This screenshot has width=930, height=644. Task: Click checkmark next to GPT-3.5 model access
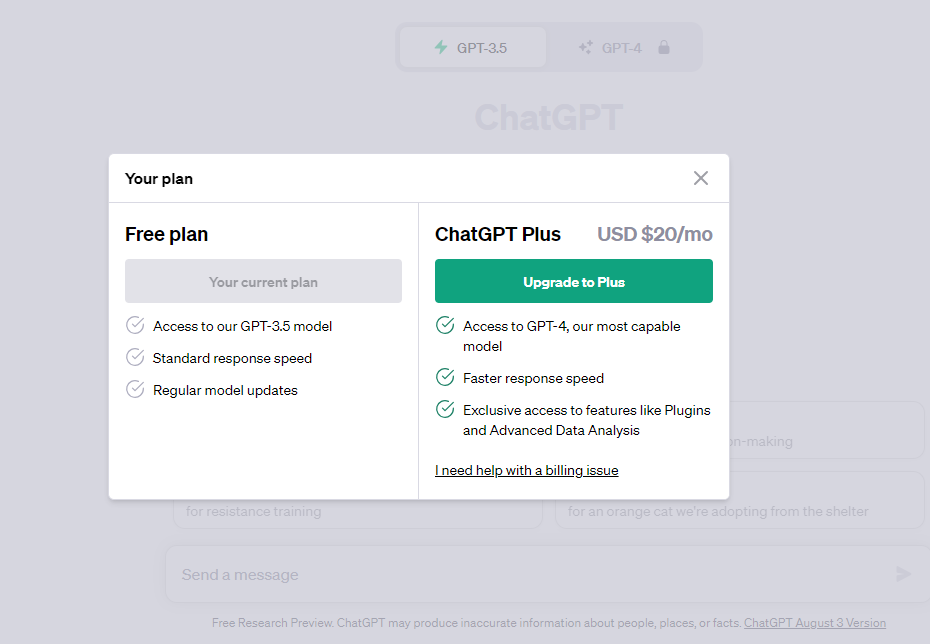point(135,325)
